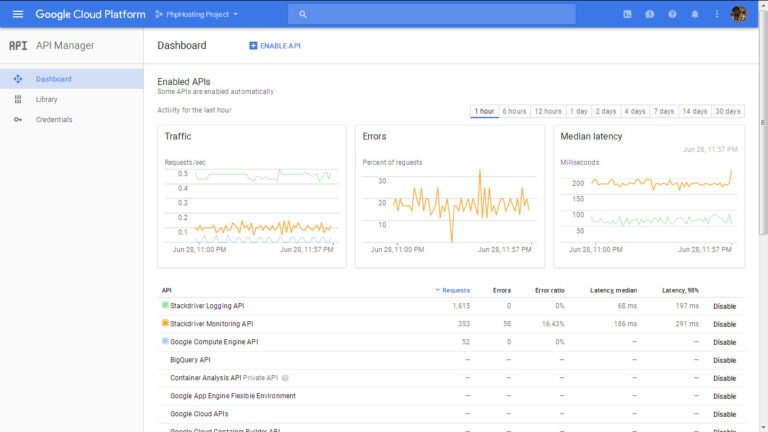
Task: Open Google Compute Engine API link
Action: coord(214,342)
